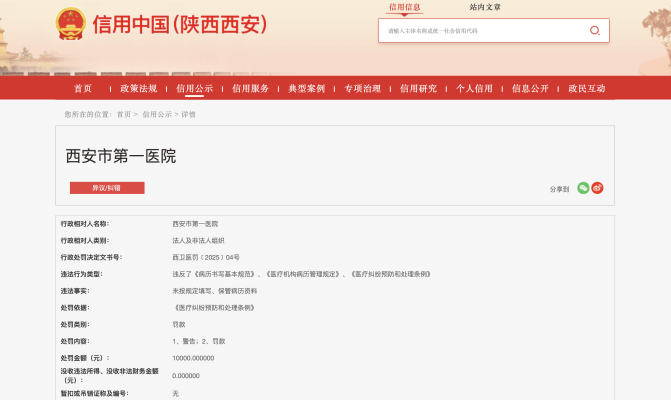
Task: Click the 暂扣或吊销证称及编号 value 无
Action: [175, 393]
